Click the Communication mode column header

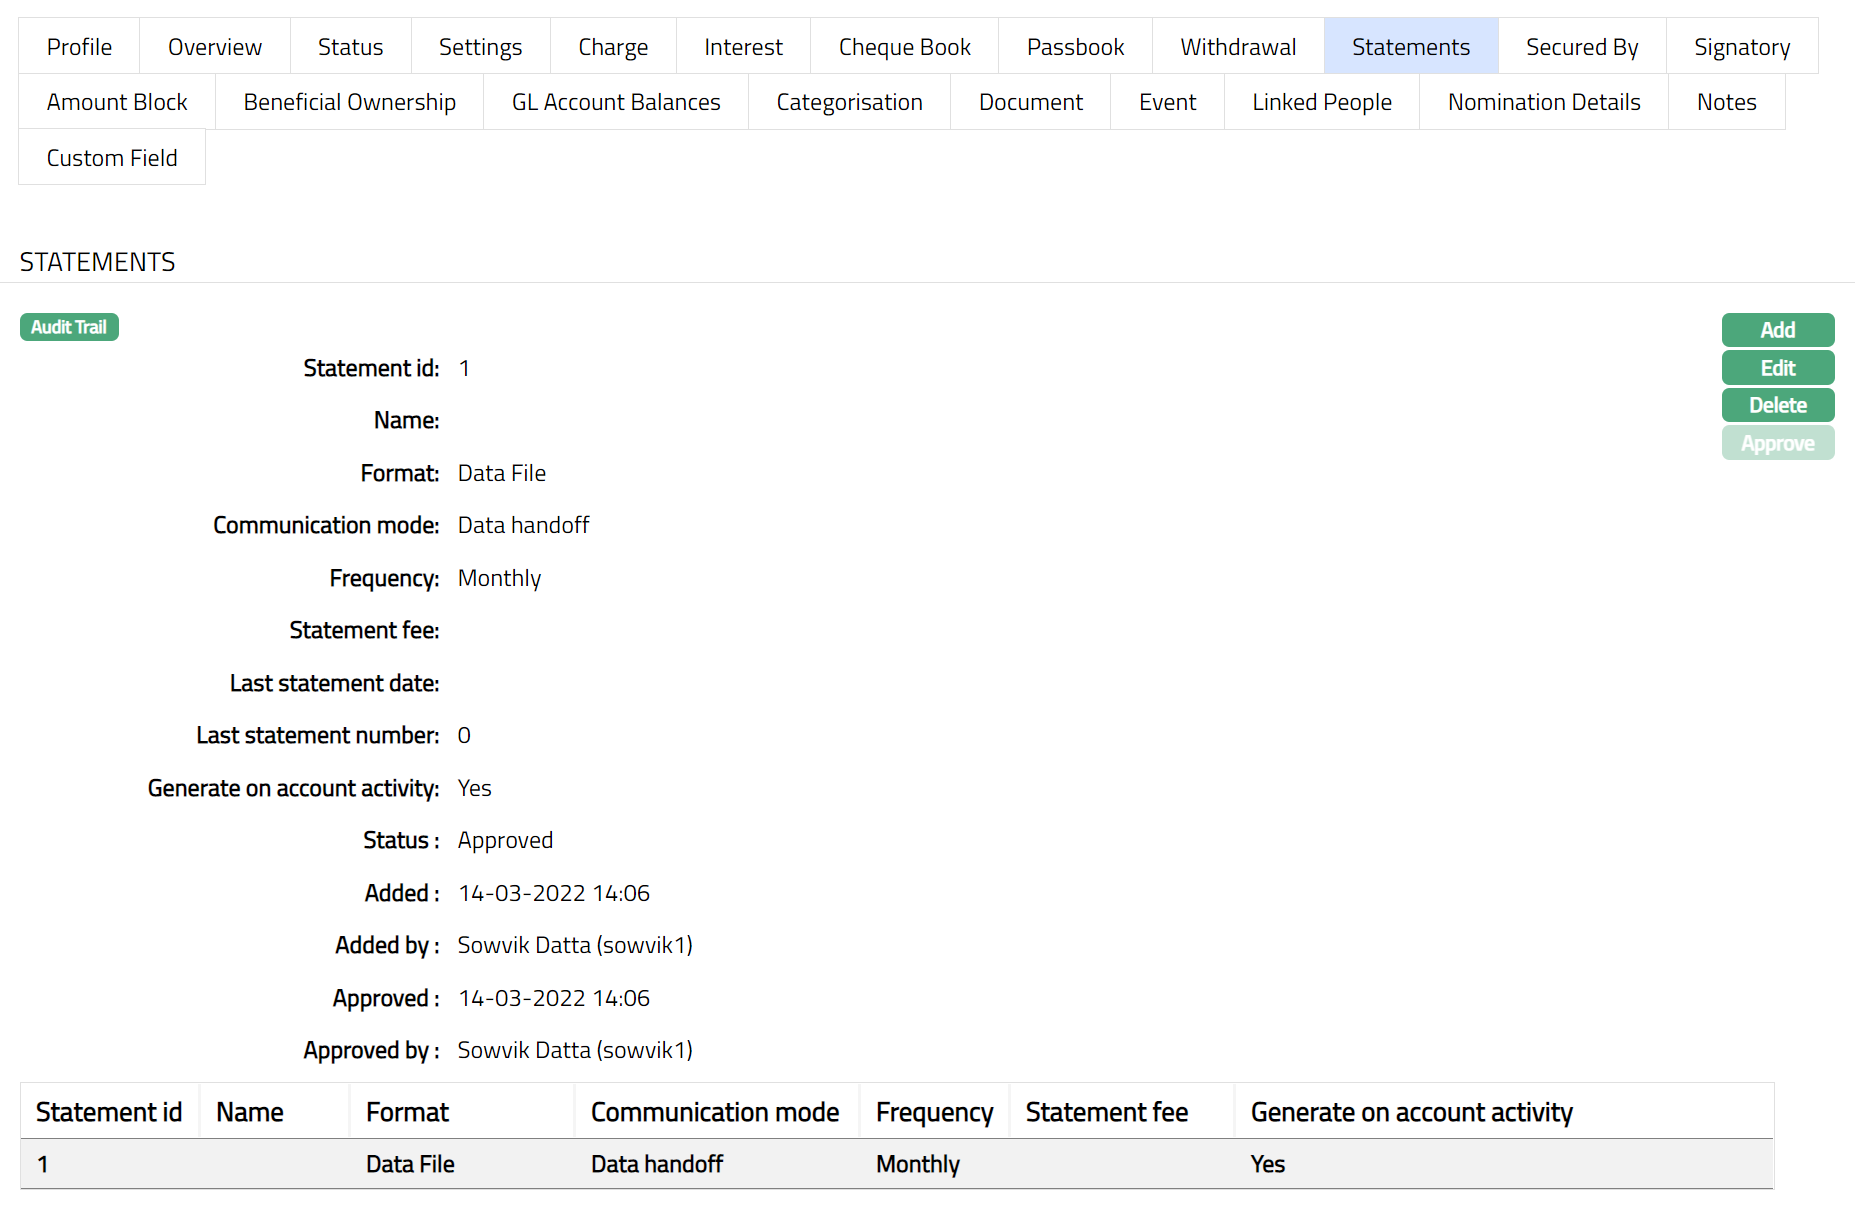point(714,1112)
